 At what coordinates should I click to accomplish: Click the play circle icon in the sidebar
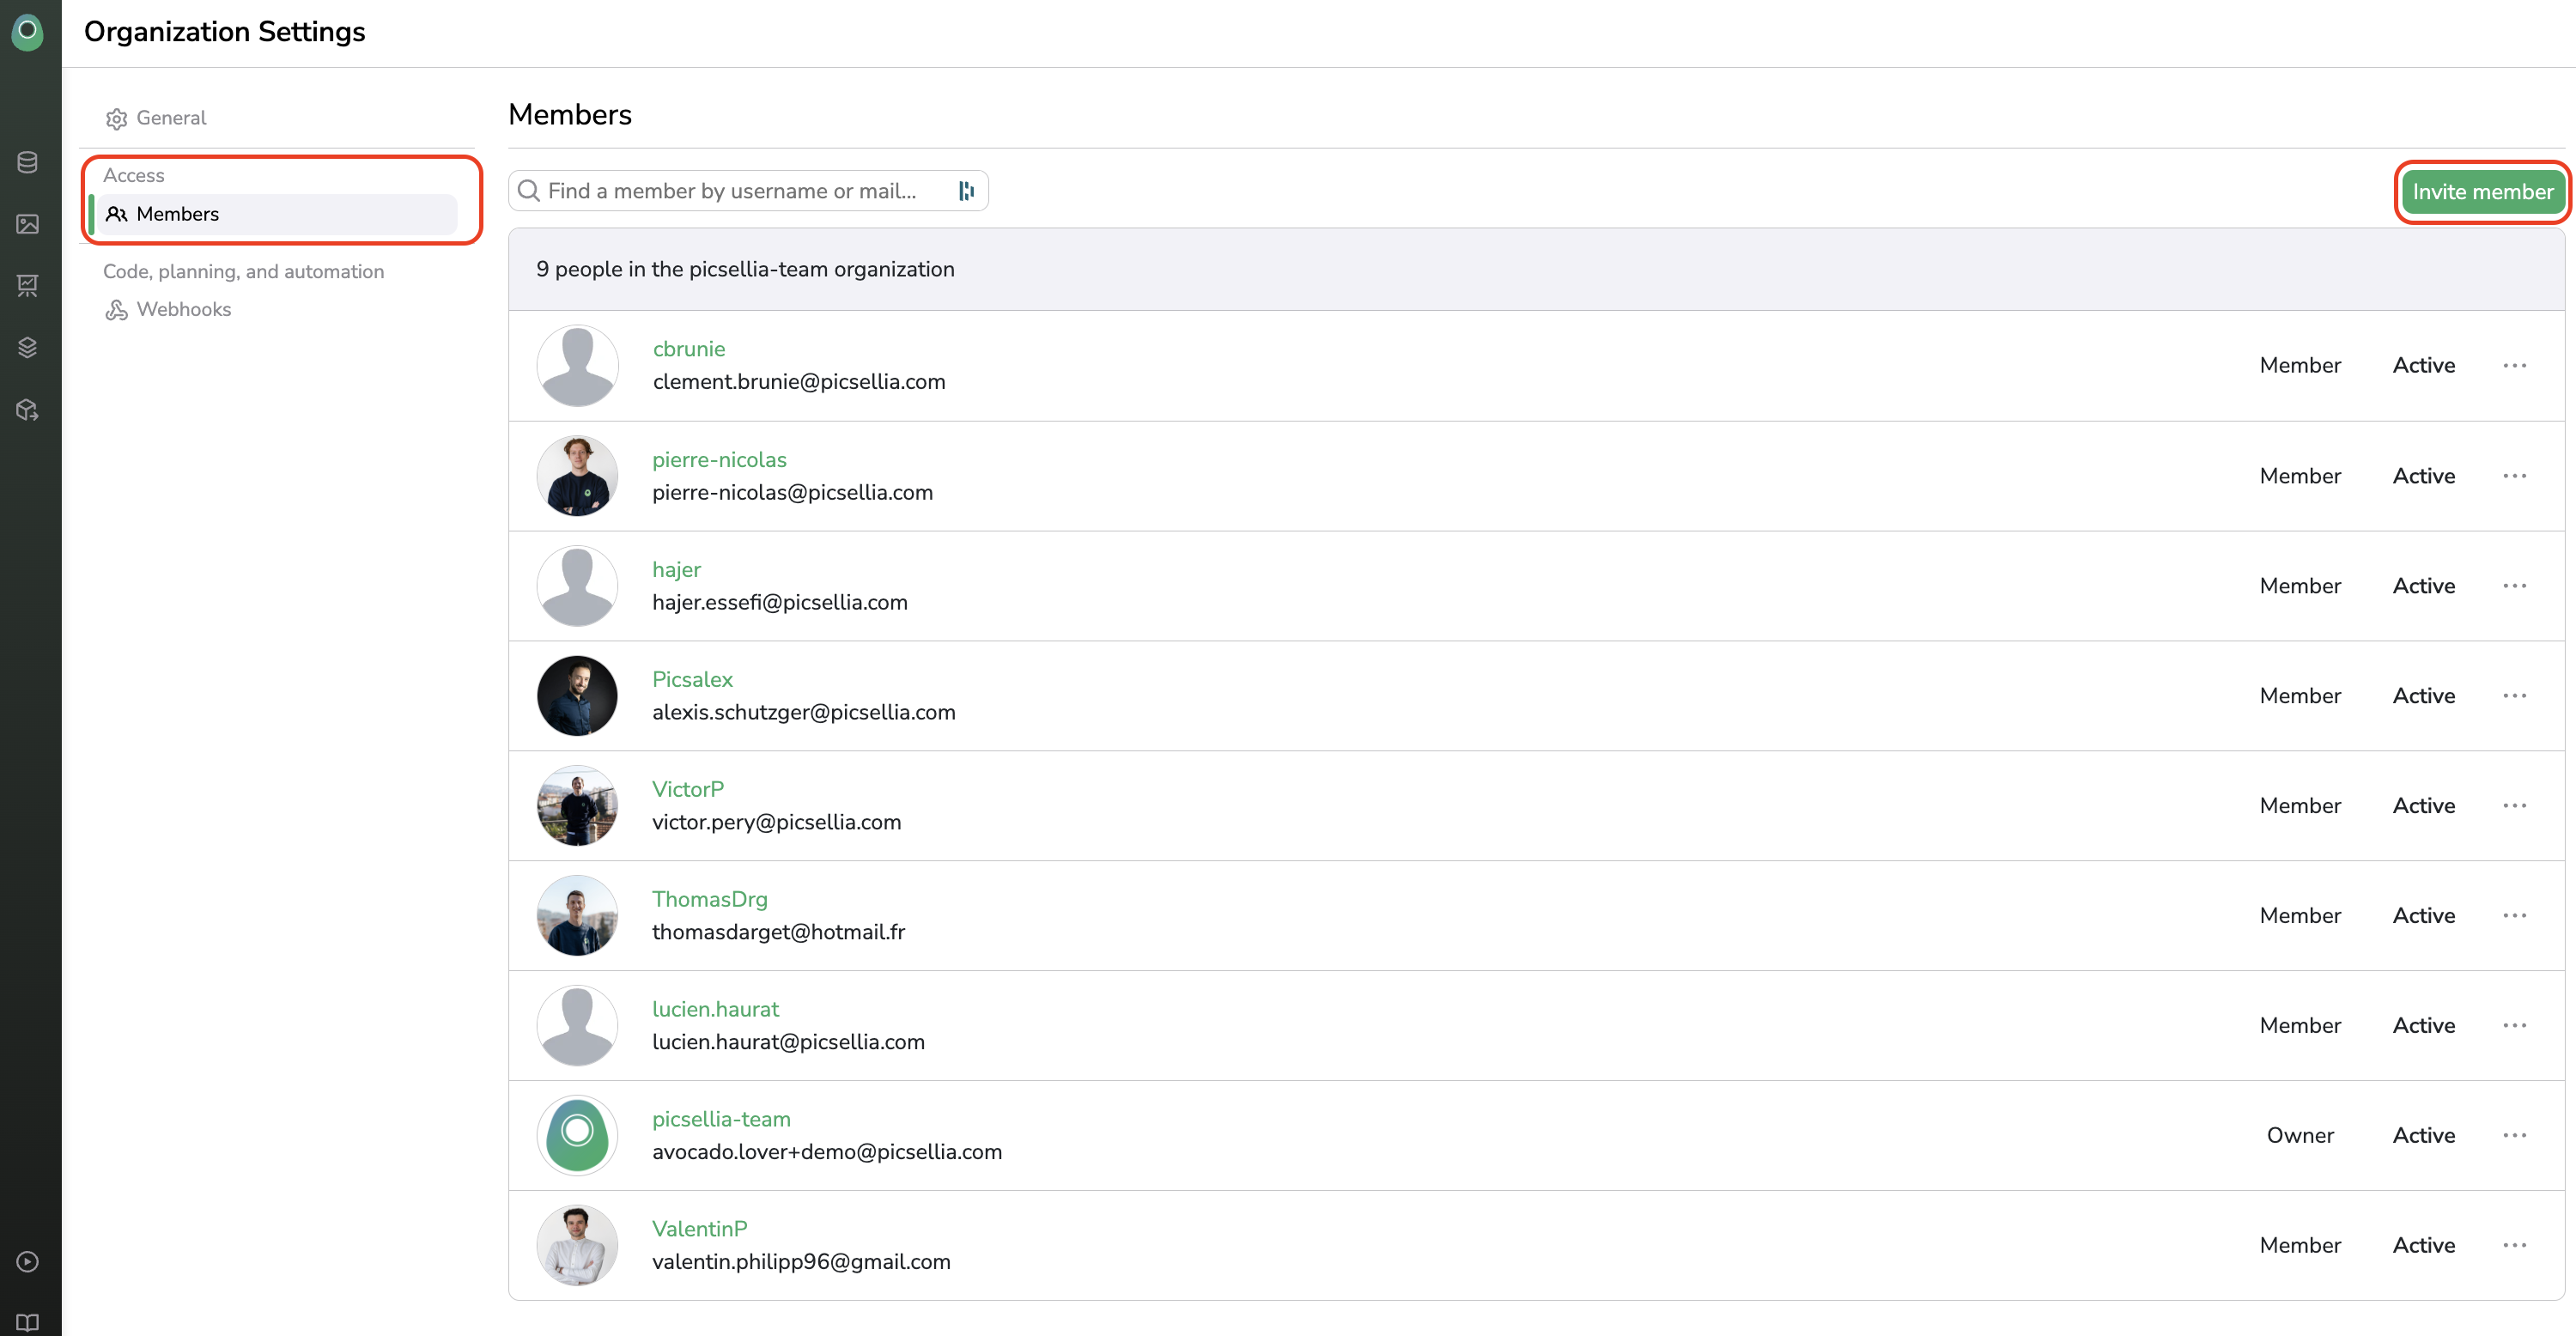tap(28, 1262)
